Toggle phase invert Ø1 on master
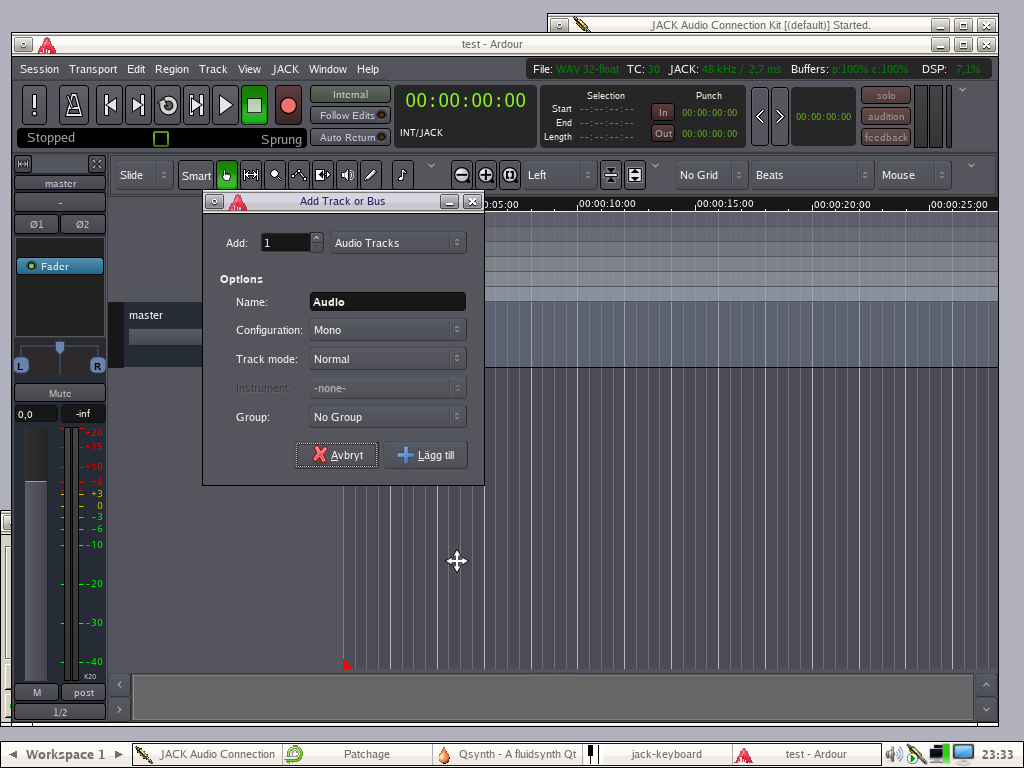Screen dimensions: 1024x768 pos(37,224)
